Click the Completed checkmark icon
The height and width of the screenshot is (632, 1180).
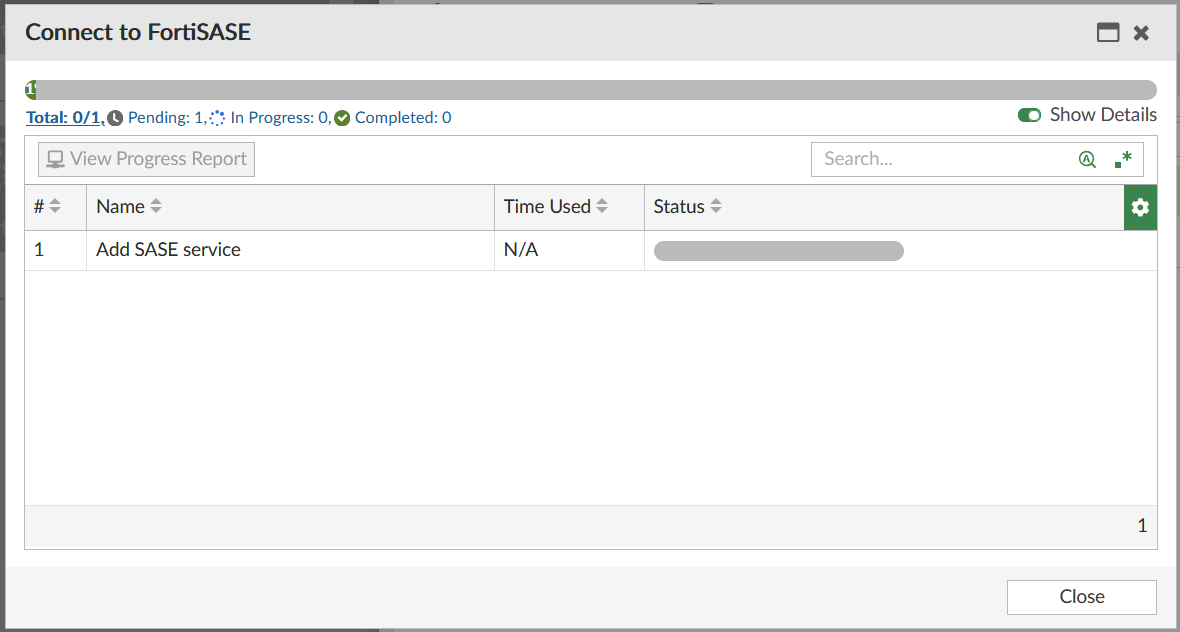point(341,117)
